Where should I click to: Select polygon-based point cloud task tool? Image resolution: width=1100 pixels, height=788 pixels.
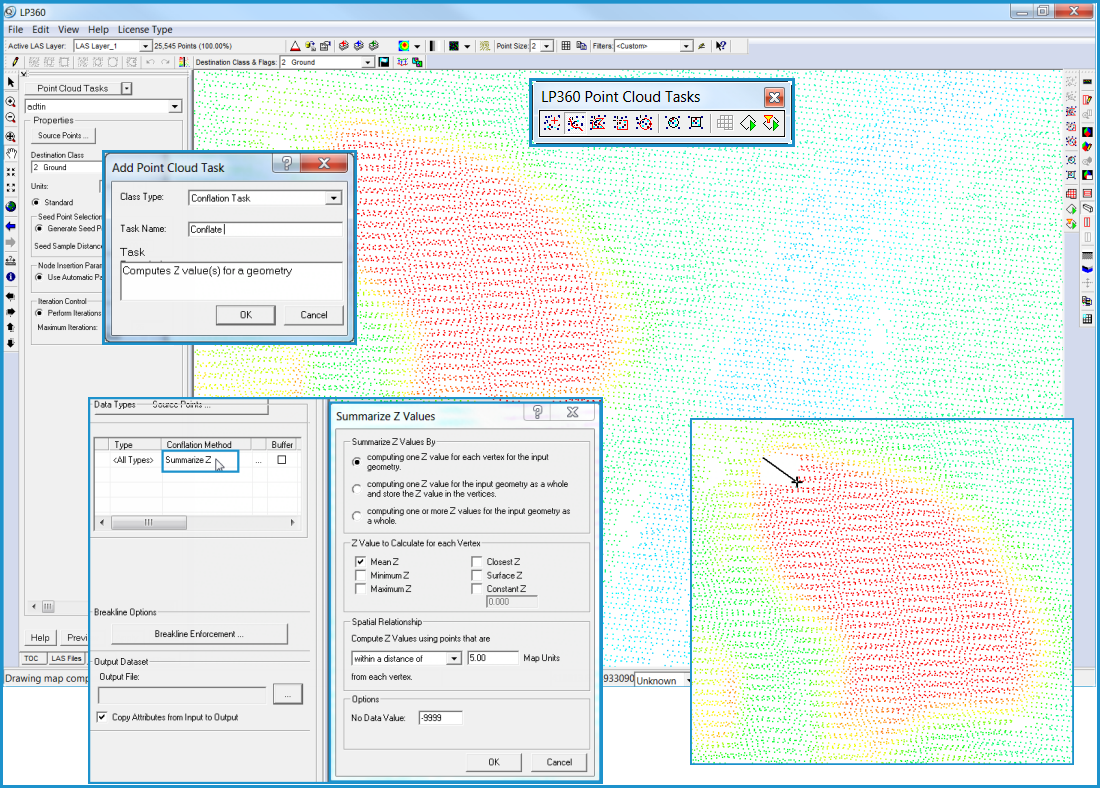[598, 123]
